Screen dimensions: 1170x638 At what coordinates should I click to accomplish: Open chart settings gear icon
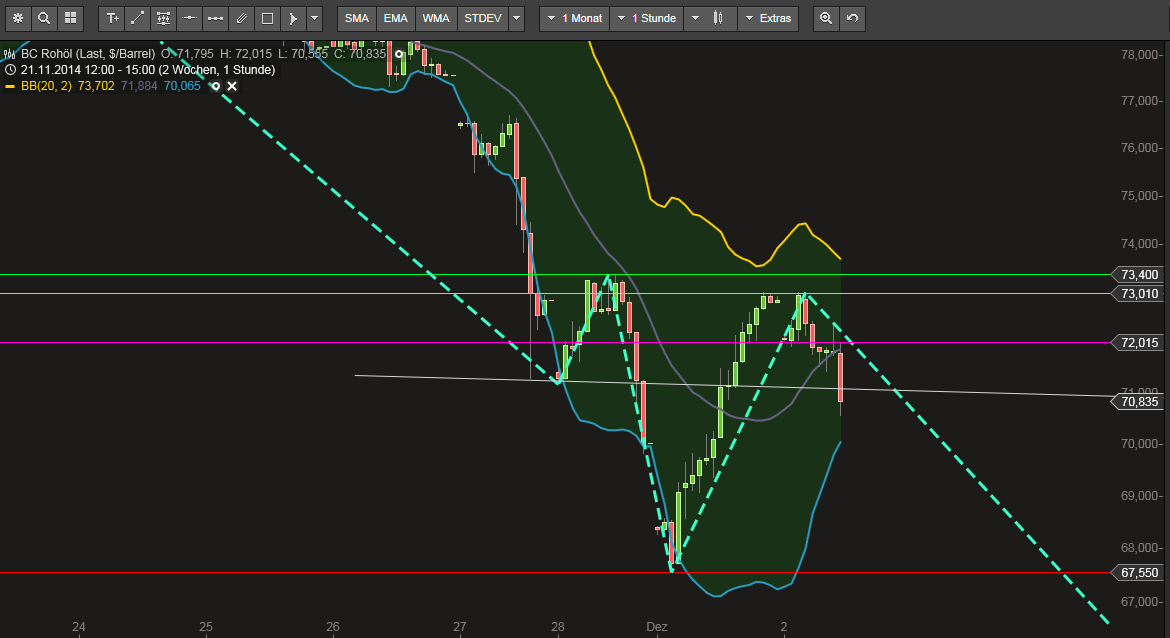tap(18, 18)
